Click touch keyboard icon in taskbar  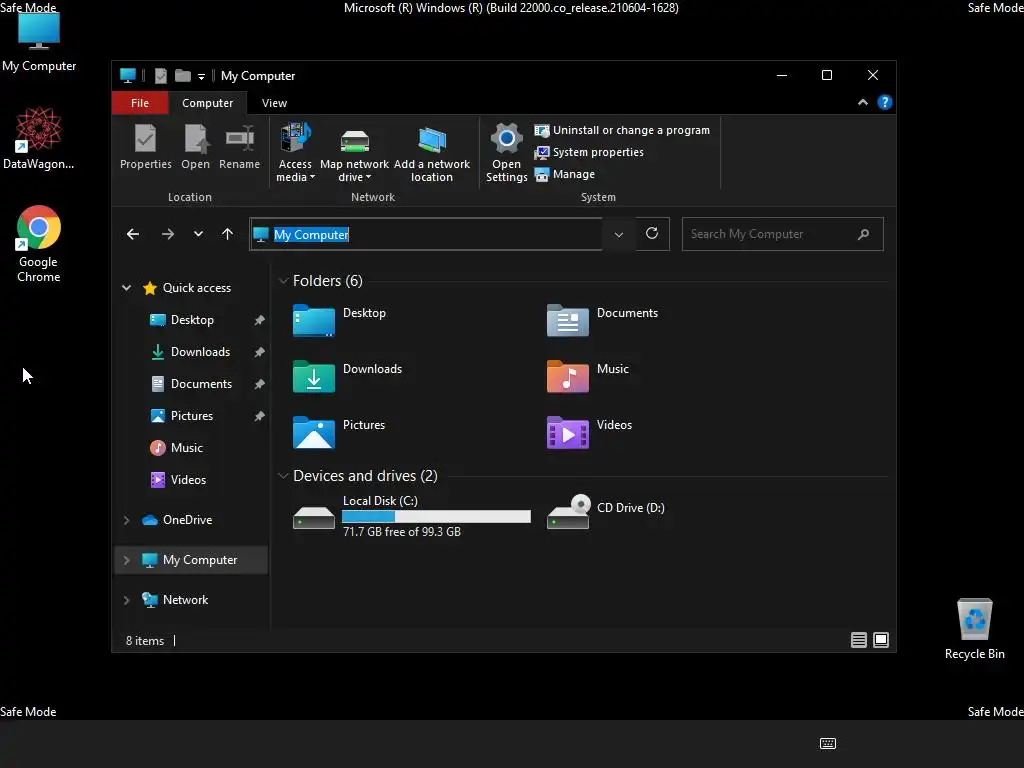point(827,743)
